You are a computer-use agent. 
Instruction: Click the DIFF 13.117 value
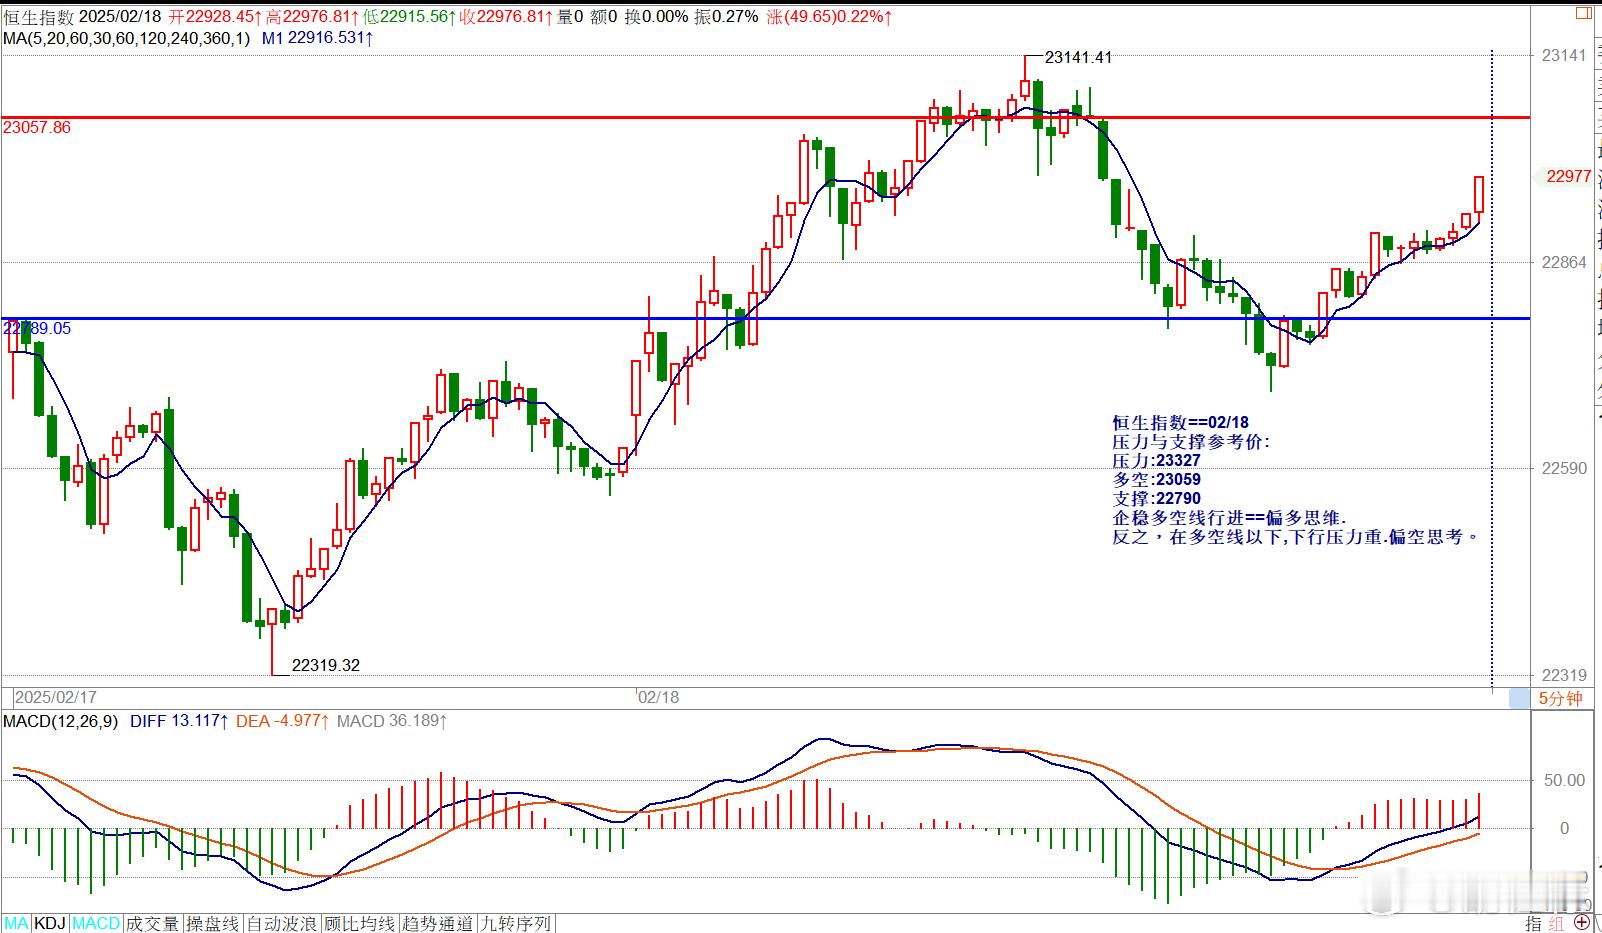179,721
